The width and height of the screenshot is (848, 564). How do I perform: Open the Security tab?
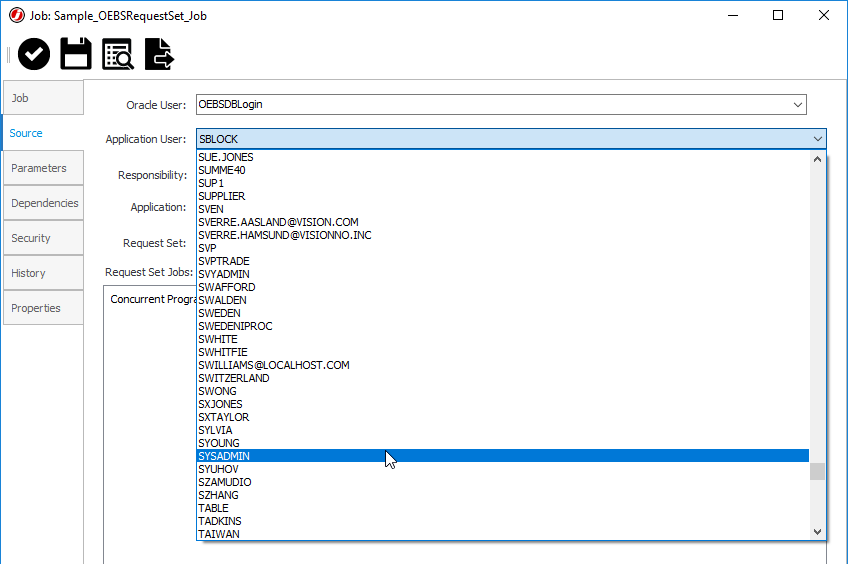coord(43,238)
